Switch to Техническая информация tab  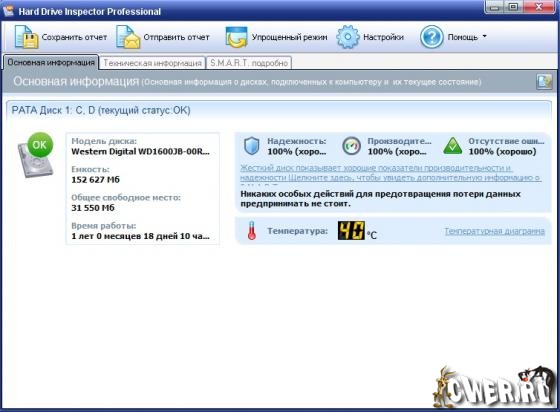click(x=152, y=63)
